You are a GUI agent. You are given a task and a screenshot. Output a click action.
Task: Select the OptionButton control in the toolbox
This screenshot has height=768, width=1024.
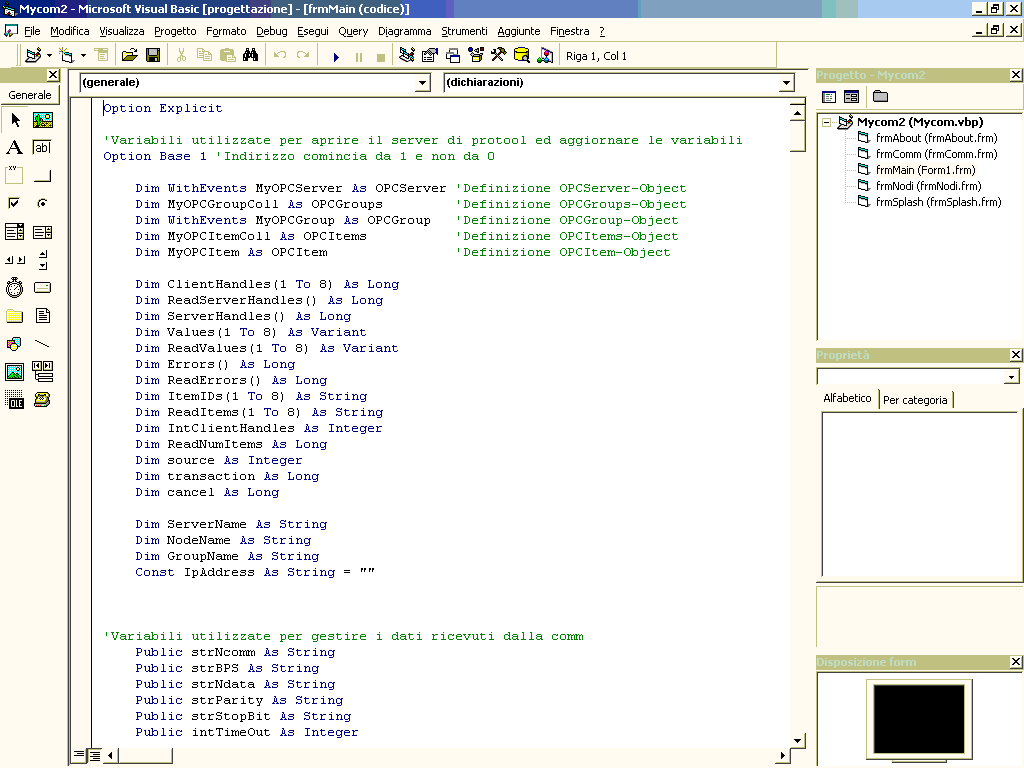coord(42,204)
